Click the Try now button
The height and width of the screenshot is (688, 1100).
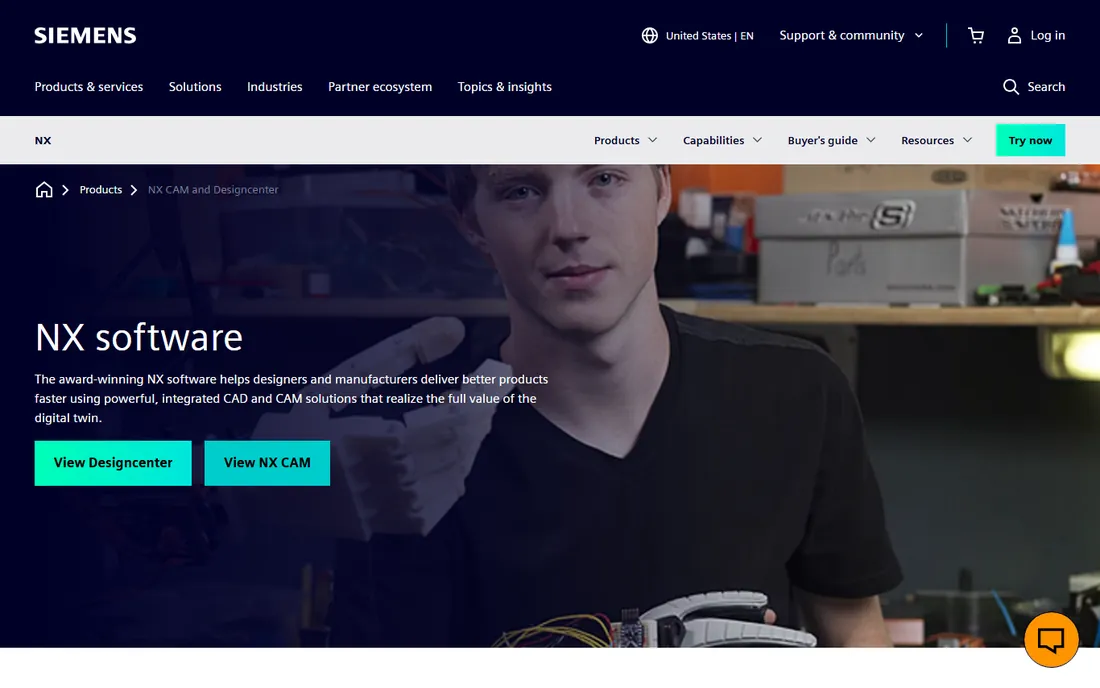pyautogui.click(x=1030, y=140)
